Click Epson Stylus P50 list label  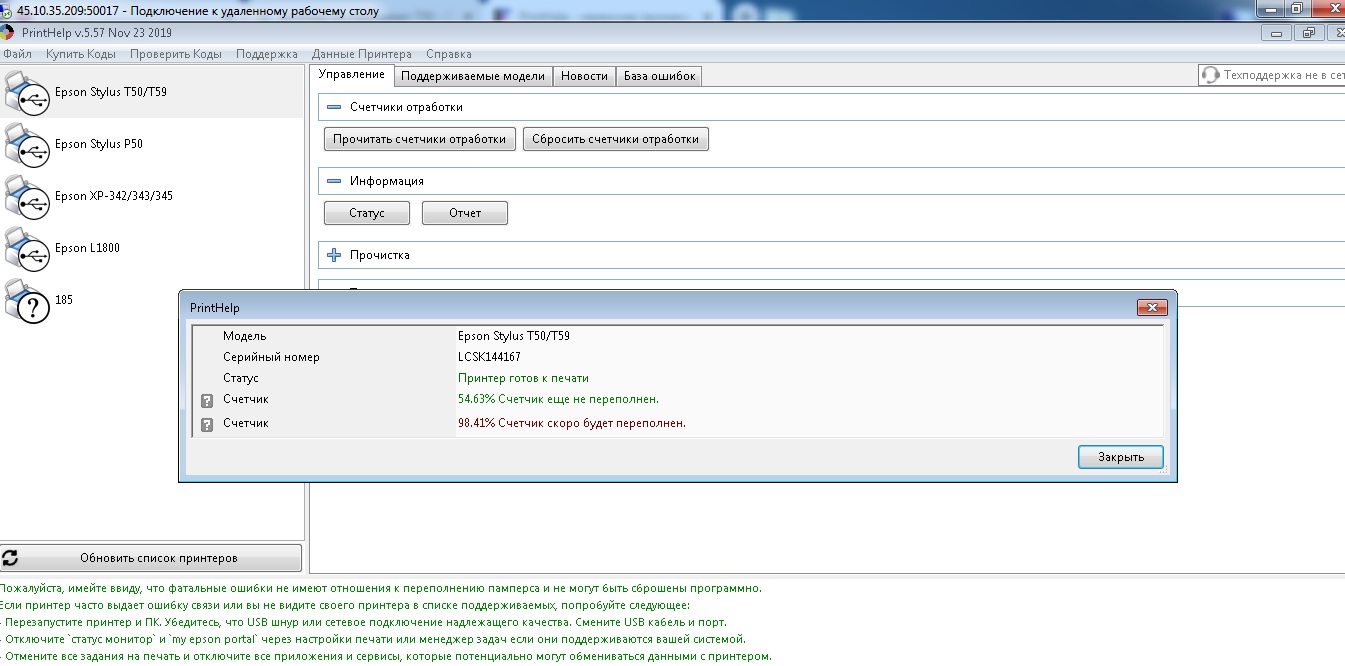[x=99, y=144]
